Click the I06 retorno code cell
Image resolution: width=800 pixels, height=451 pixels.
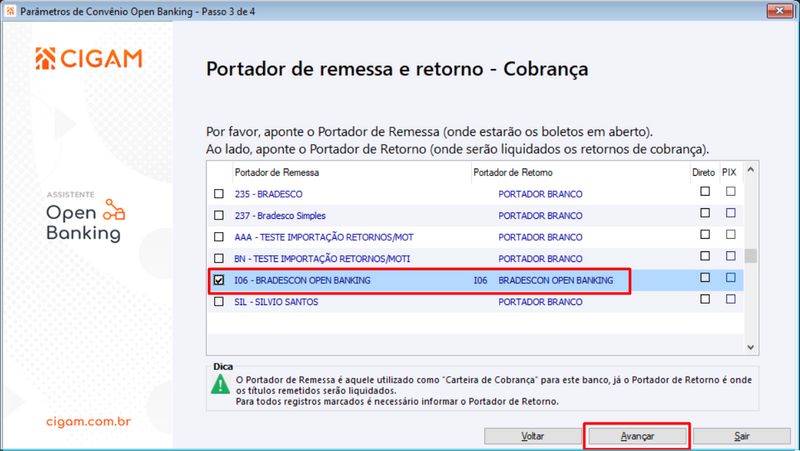click(480, 280)
